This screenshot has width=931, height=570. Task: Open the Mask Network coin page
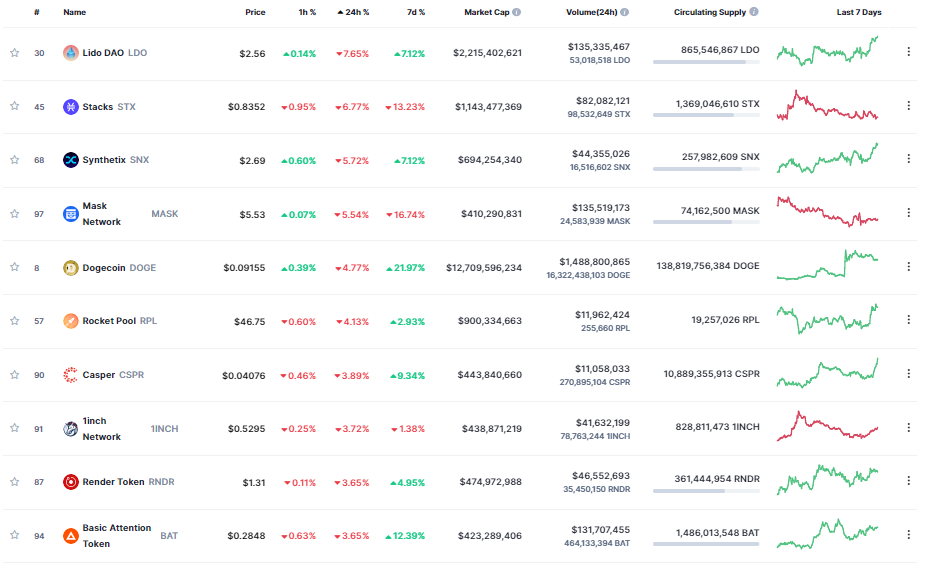pyautogui.click(x=101, y=213)
